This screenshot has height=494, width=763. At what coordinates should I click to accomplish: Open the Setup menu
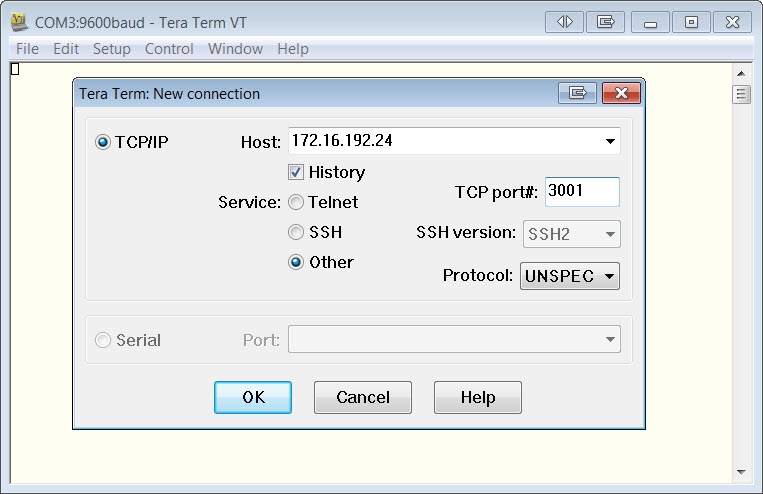(x=111, y=48)
